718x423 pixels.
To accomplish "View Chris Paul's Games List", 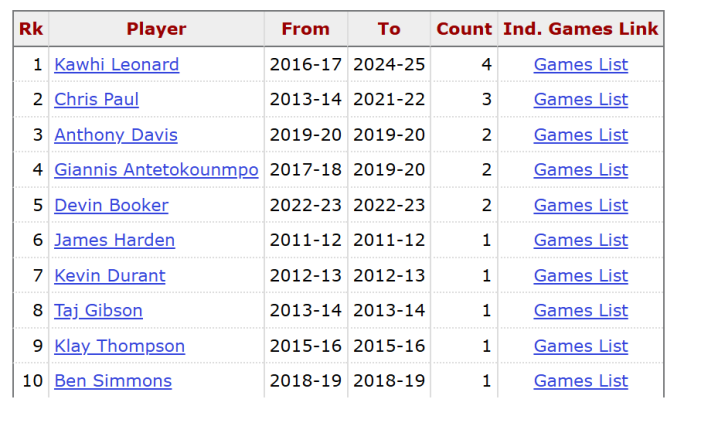I will point(580,100).
